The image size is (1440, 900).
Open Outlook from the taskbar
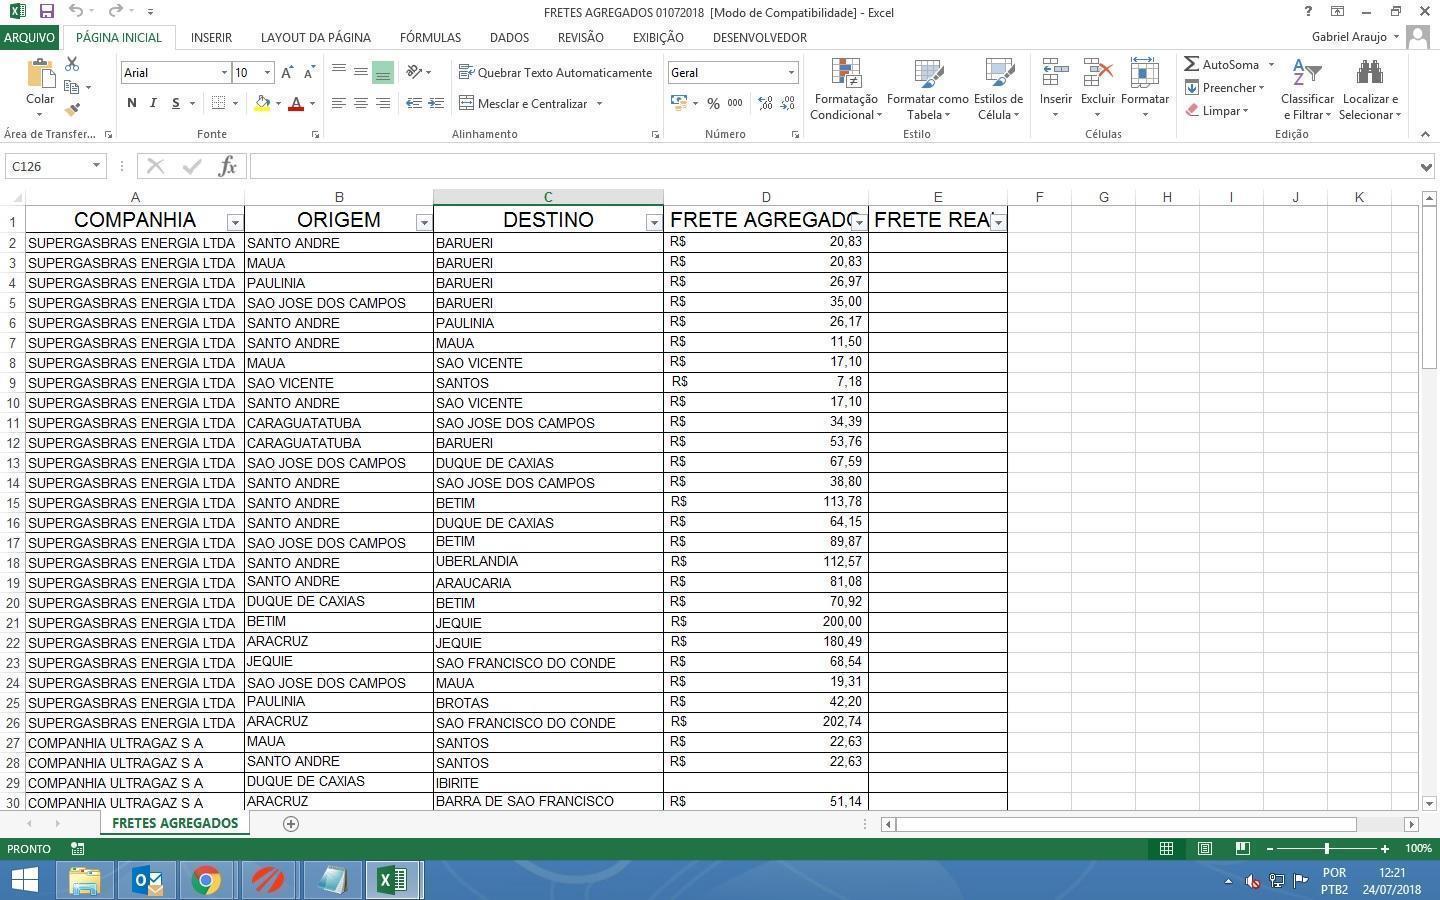[x=146, y=880]
